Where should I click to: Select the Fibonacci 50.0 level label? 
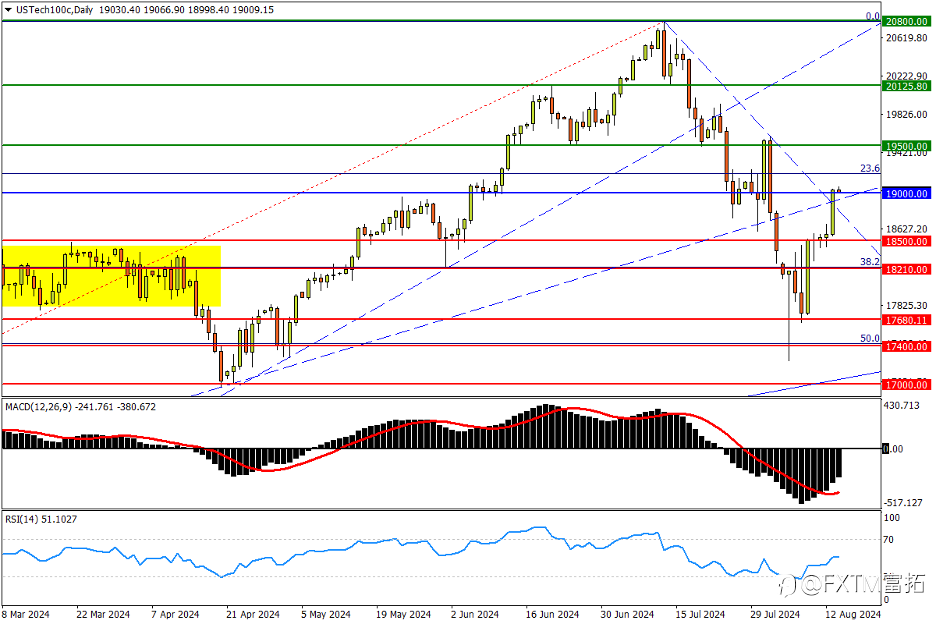870,338
